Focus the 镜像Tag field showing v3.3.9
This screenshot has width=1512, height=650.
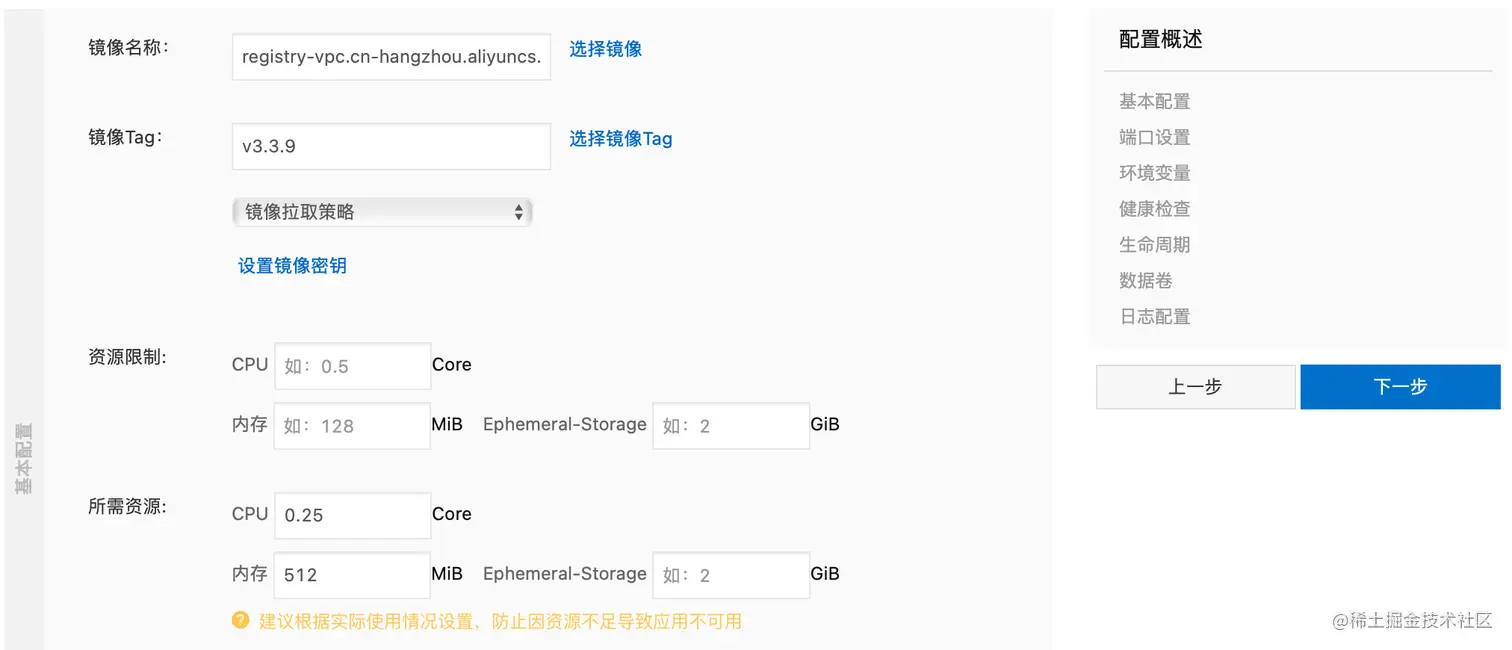point(391,146)
